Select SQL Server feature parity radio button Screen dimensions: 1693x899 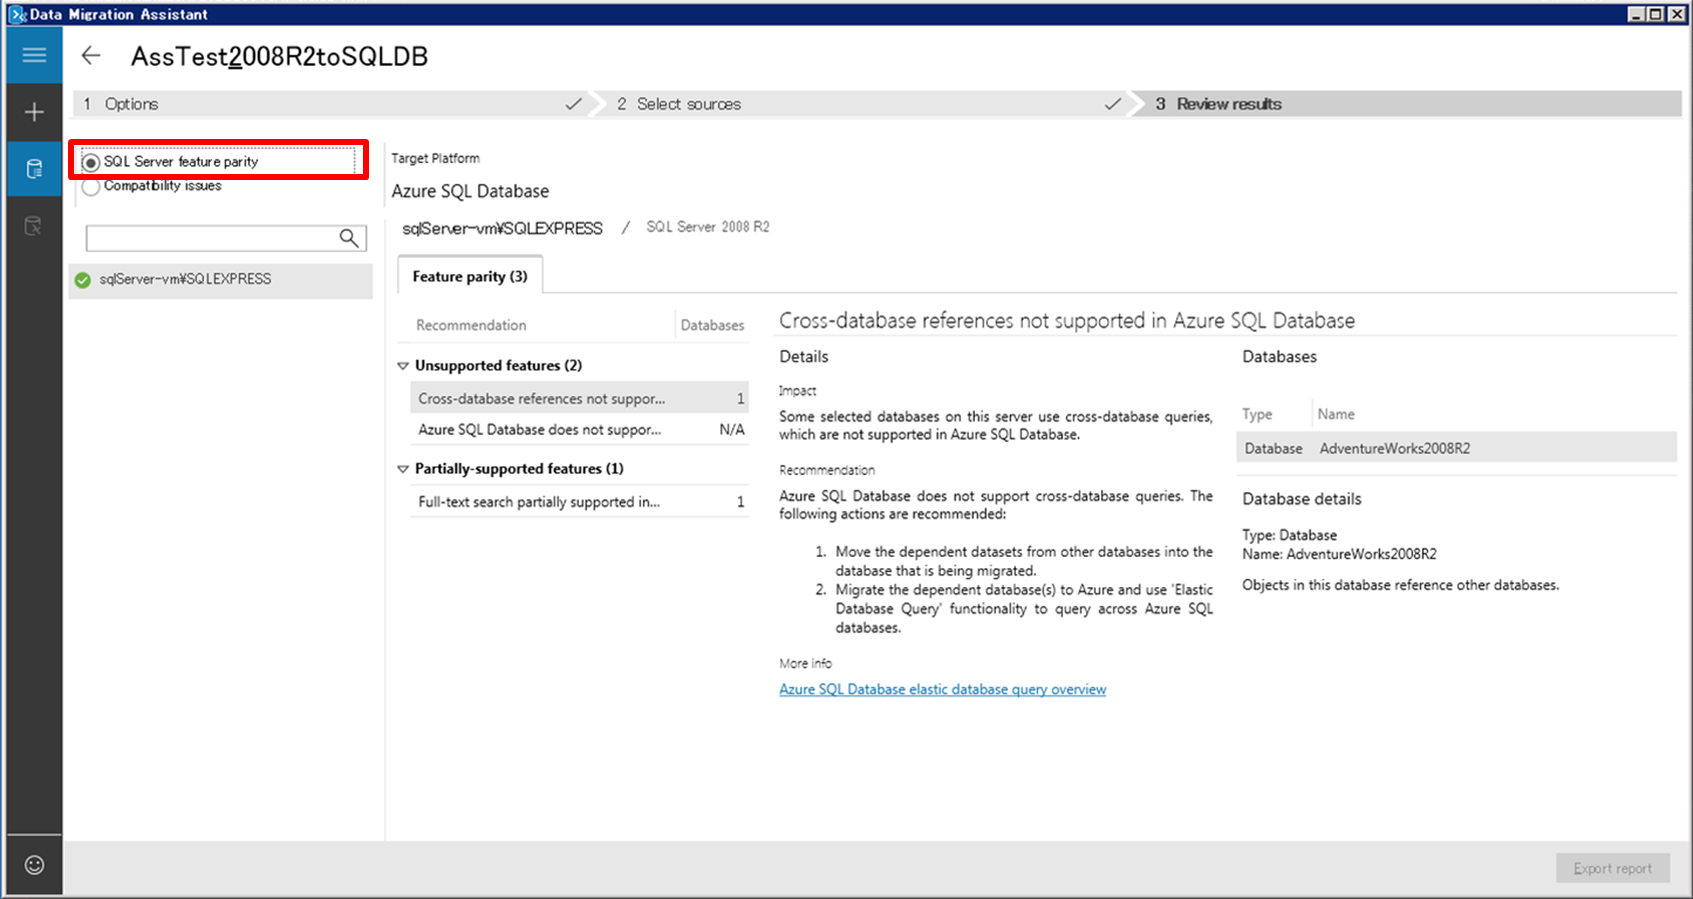pos(91,162)
